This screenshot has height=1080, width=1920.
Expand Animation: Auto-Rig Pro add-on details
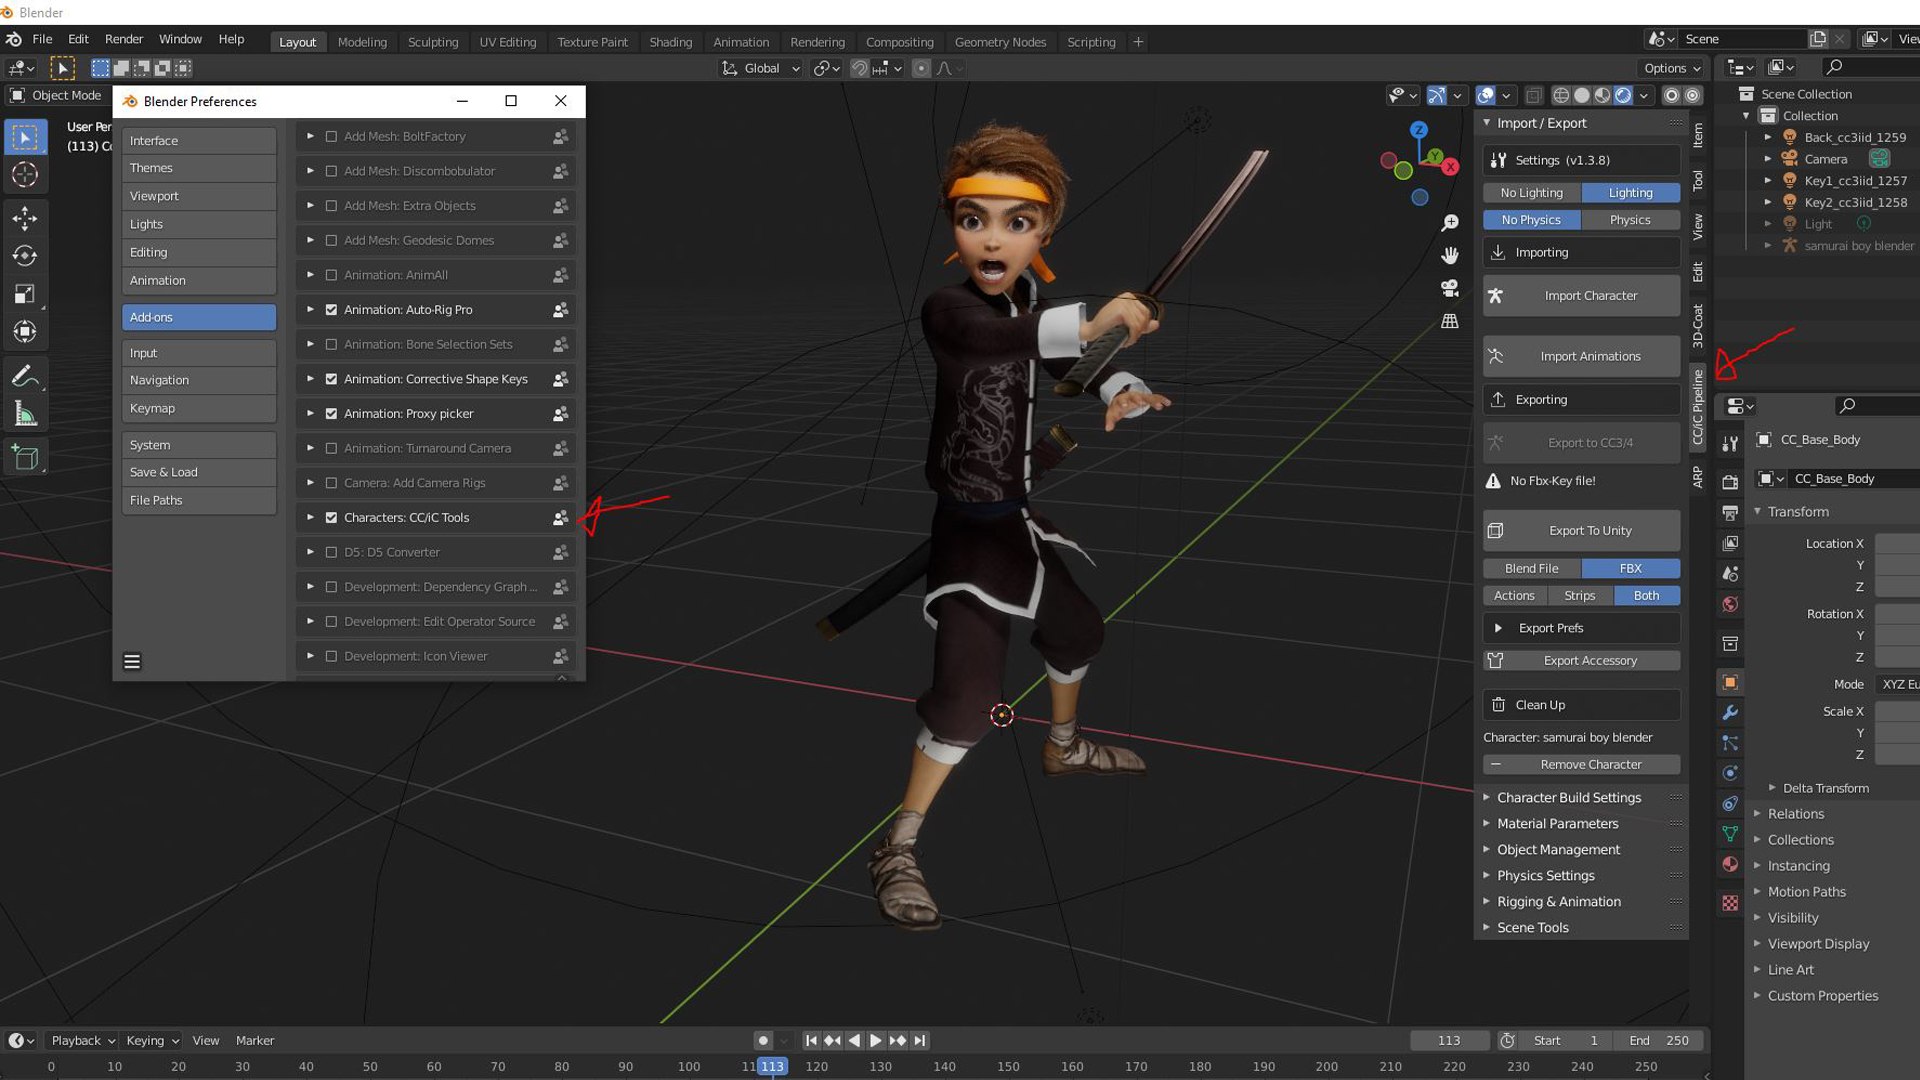[310, 310]
